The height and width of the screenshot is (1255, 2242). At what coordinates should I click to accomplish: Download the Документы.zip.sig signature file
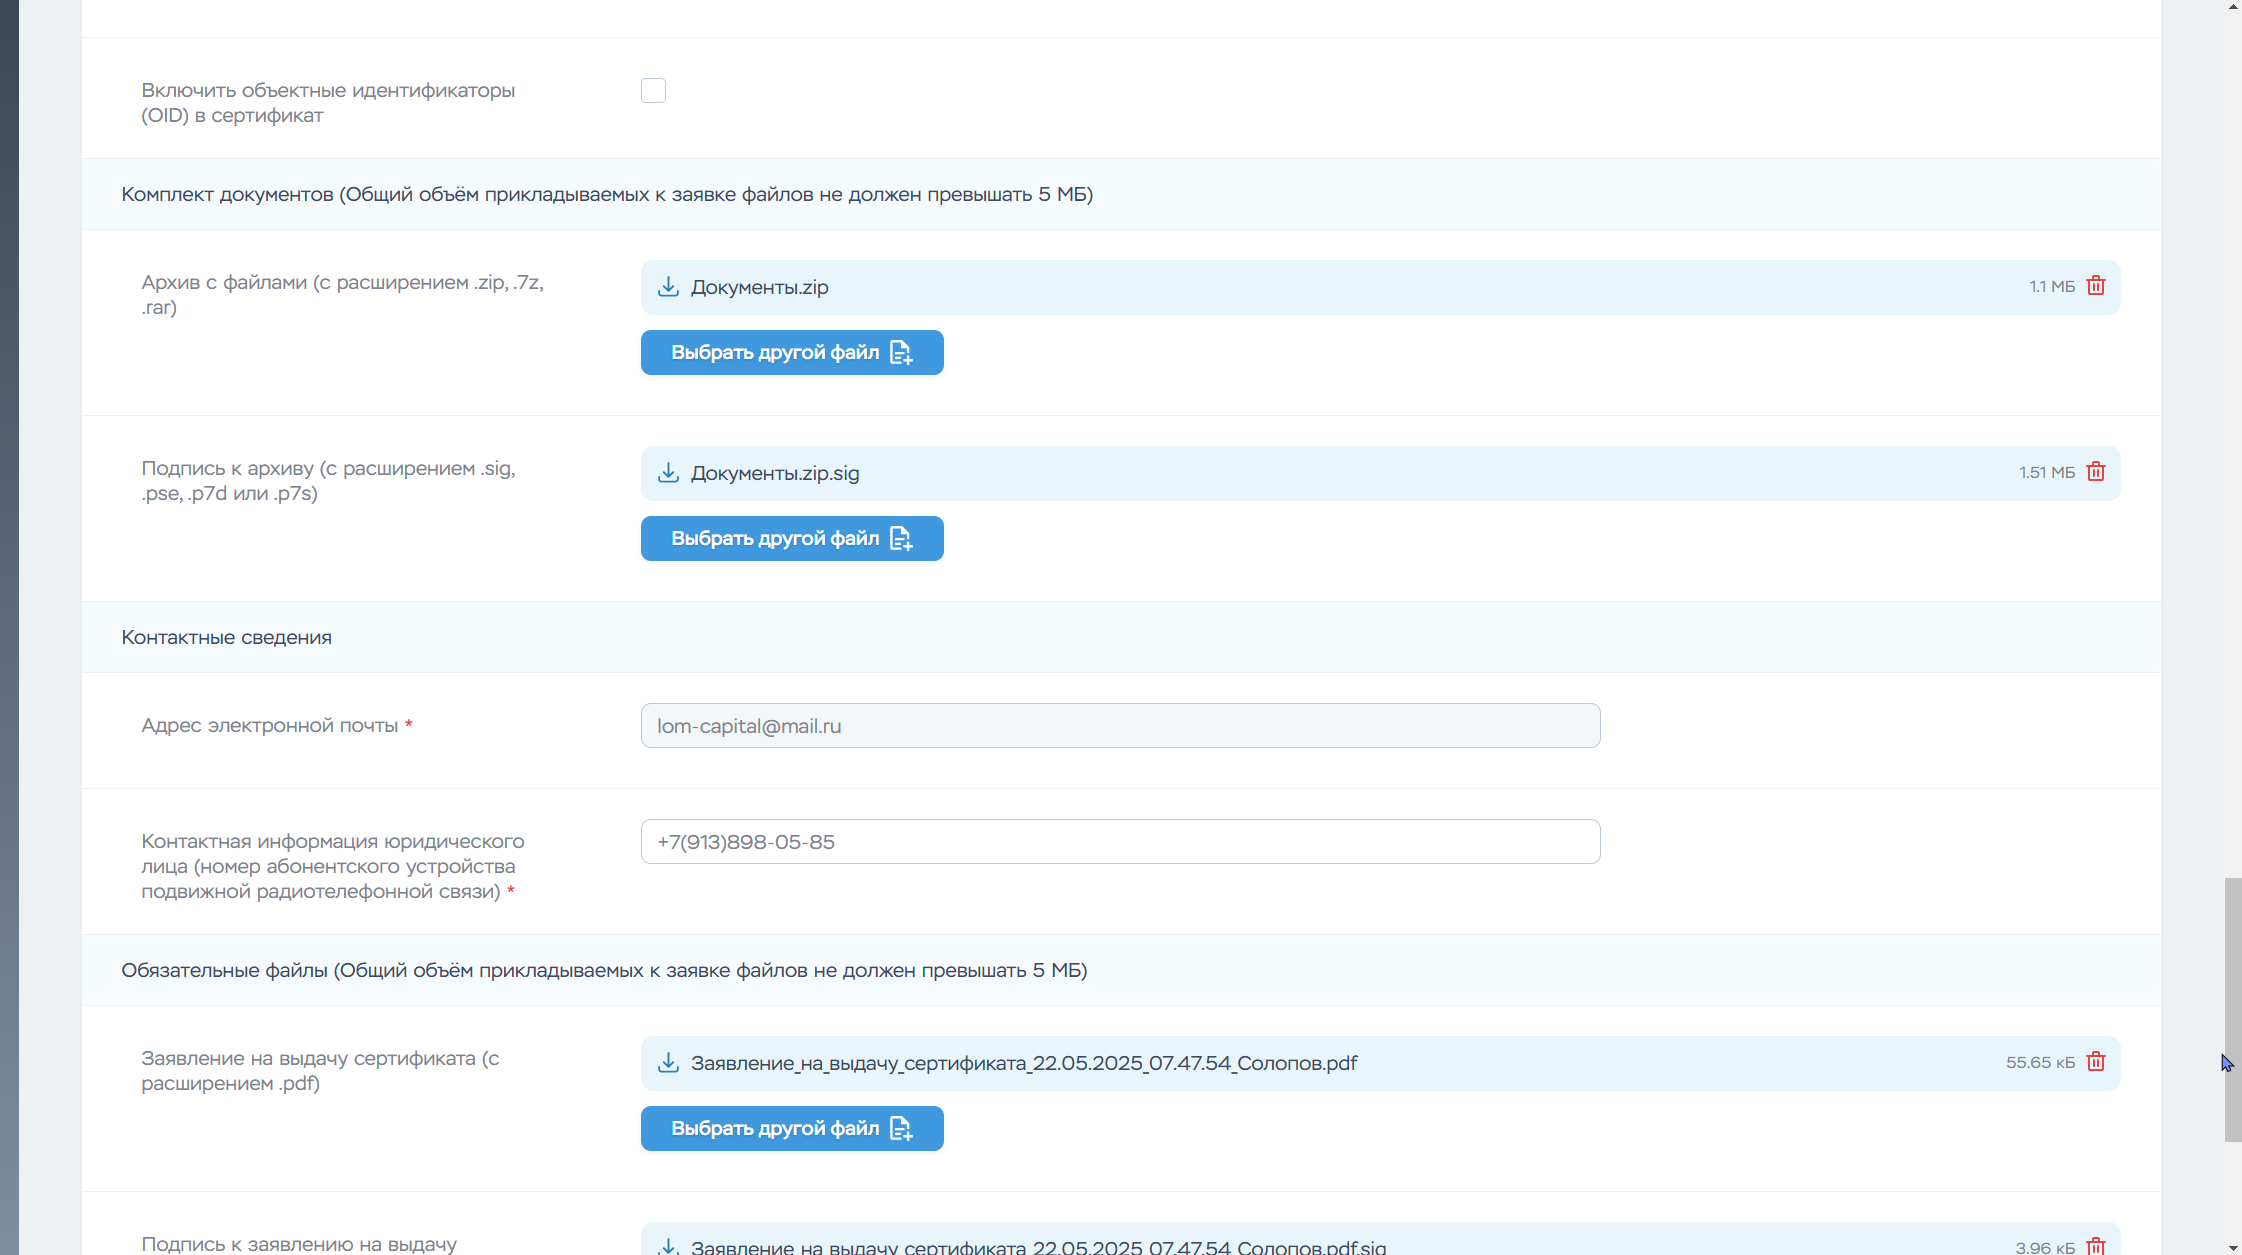(668, 473)
